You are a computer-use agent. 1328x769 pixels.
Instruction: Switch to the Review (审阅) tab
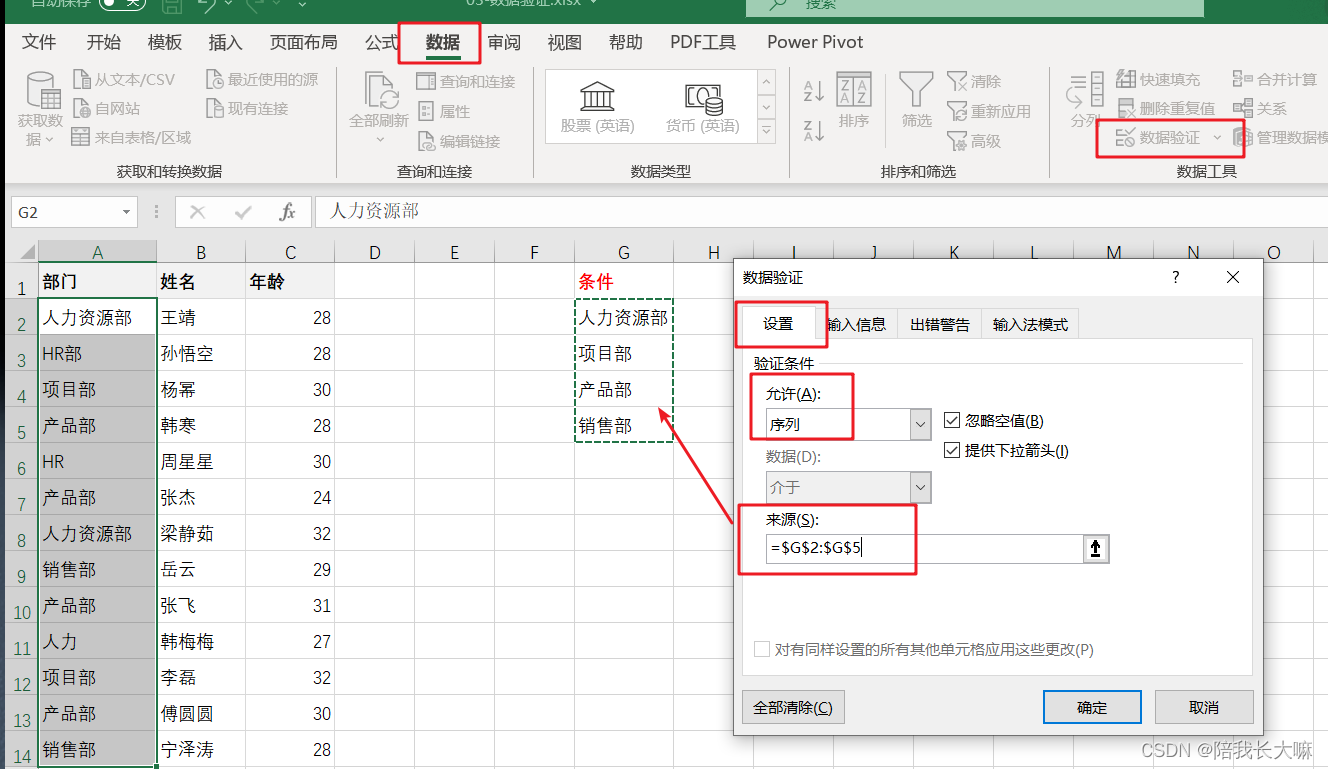click(504, 42)
